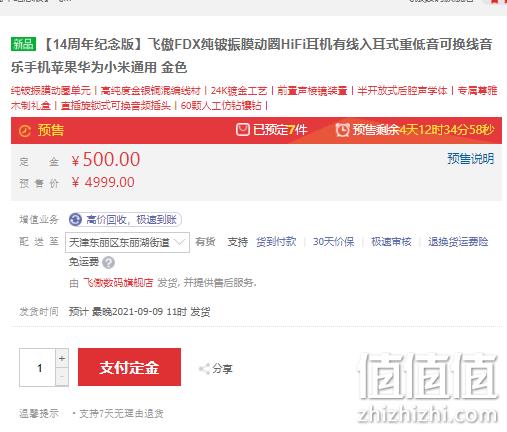The height and width of the screenshot is (432, 507).
Task: Decrease quantity with the minus stepper
Action: pos(62,377)
